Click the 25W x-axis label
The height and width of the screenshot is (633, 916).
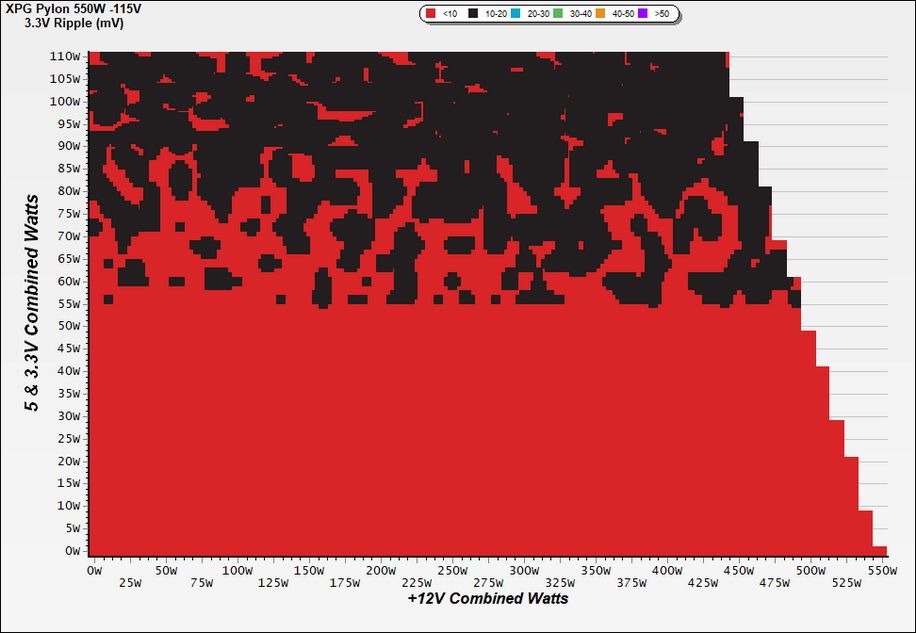[130, 582]
